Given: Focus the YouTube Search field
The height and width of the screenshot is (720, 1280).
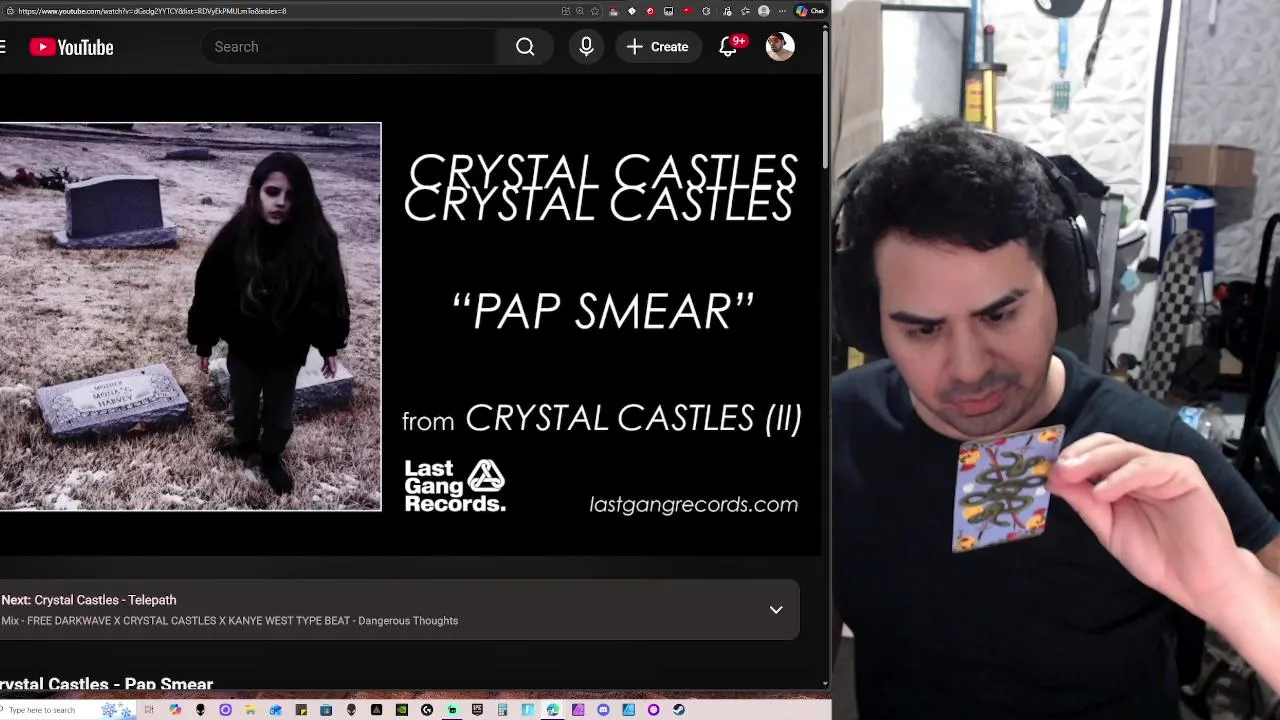Looking at the screenshot, I should click(350, 47).
